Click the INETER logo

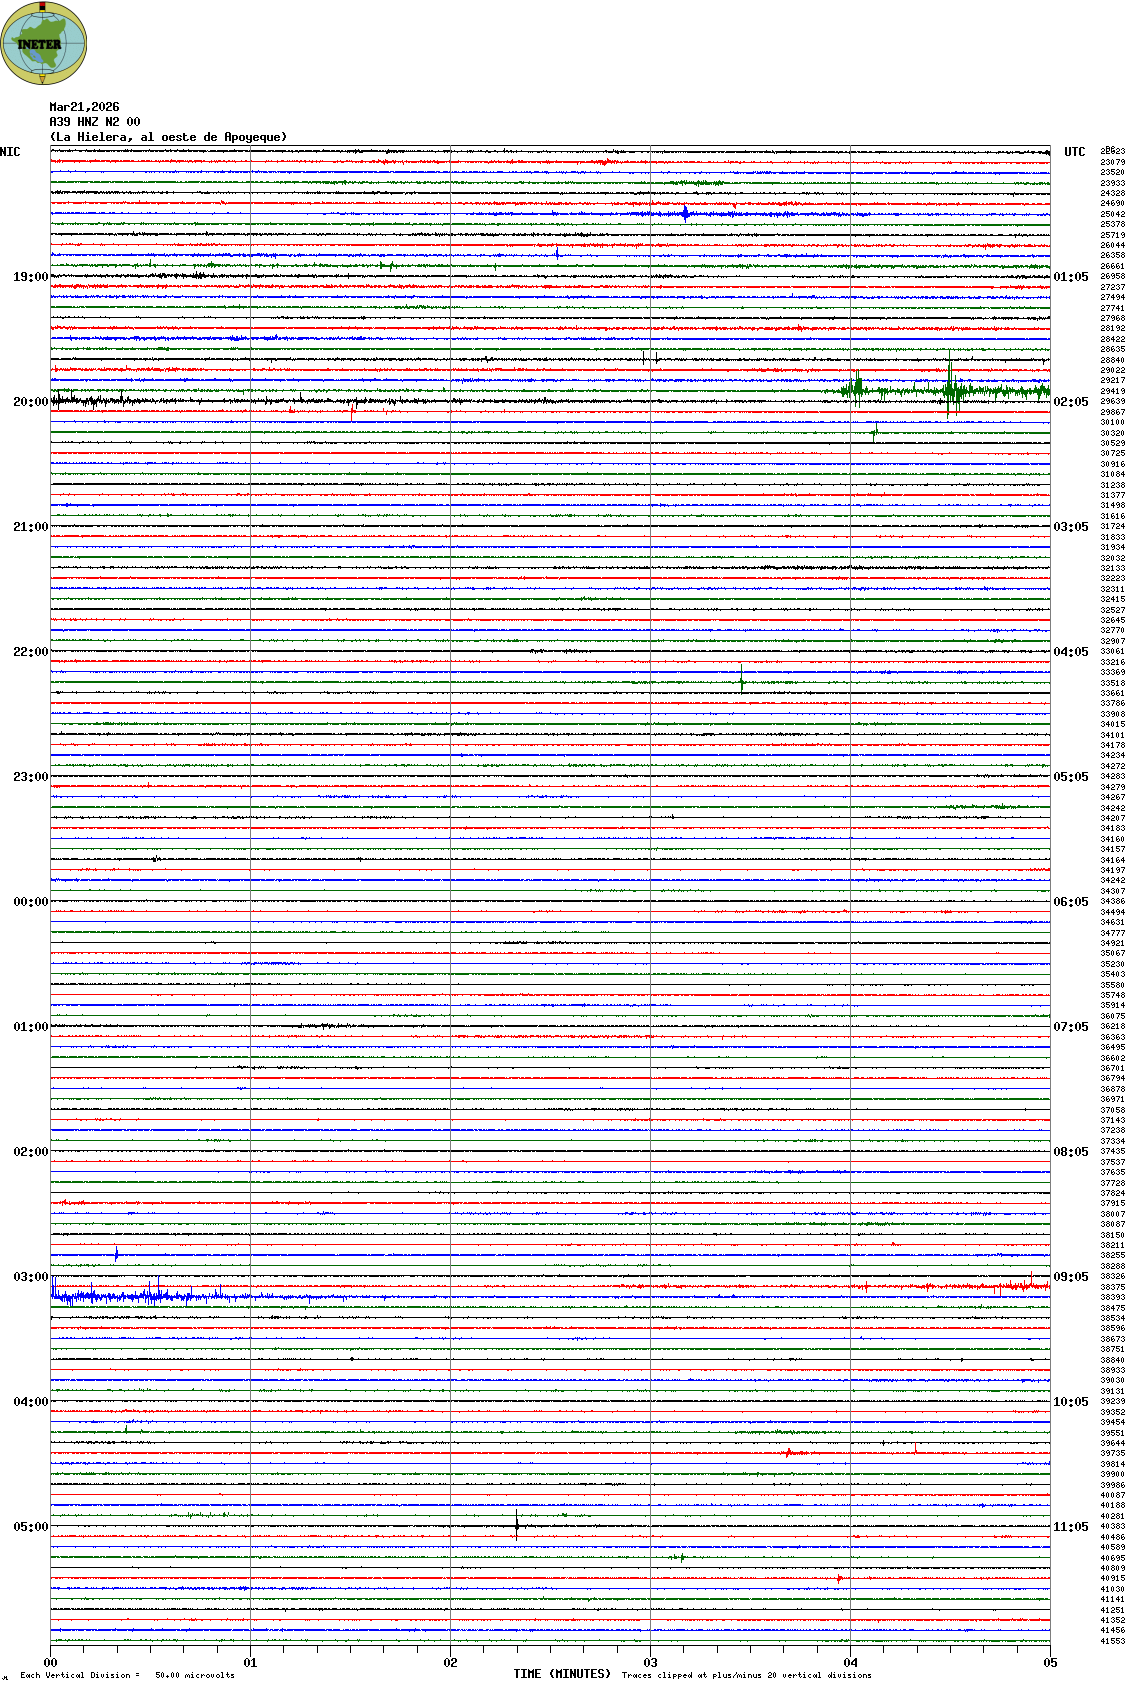pos(44,43)
